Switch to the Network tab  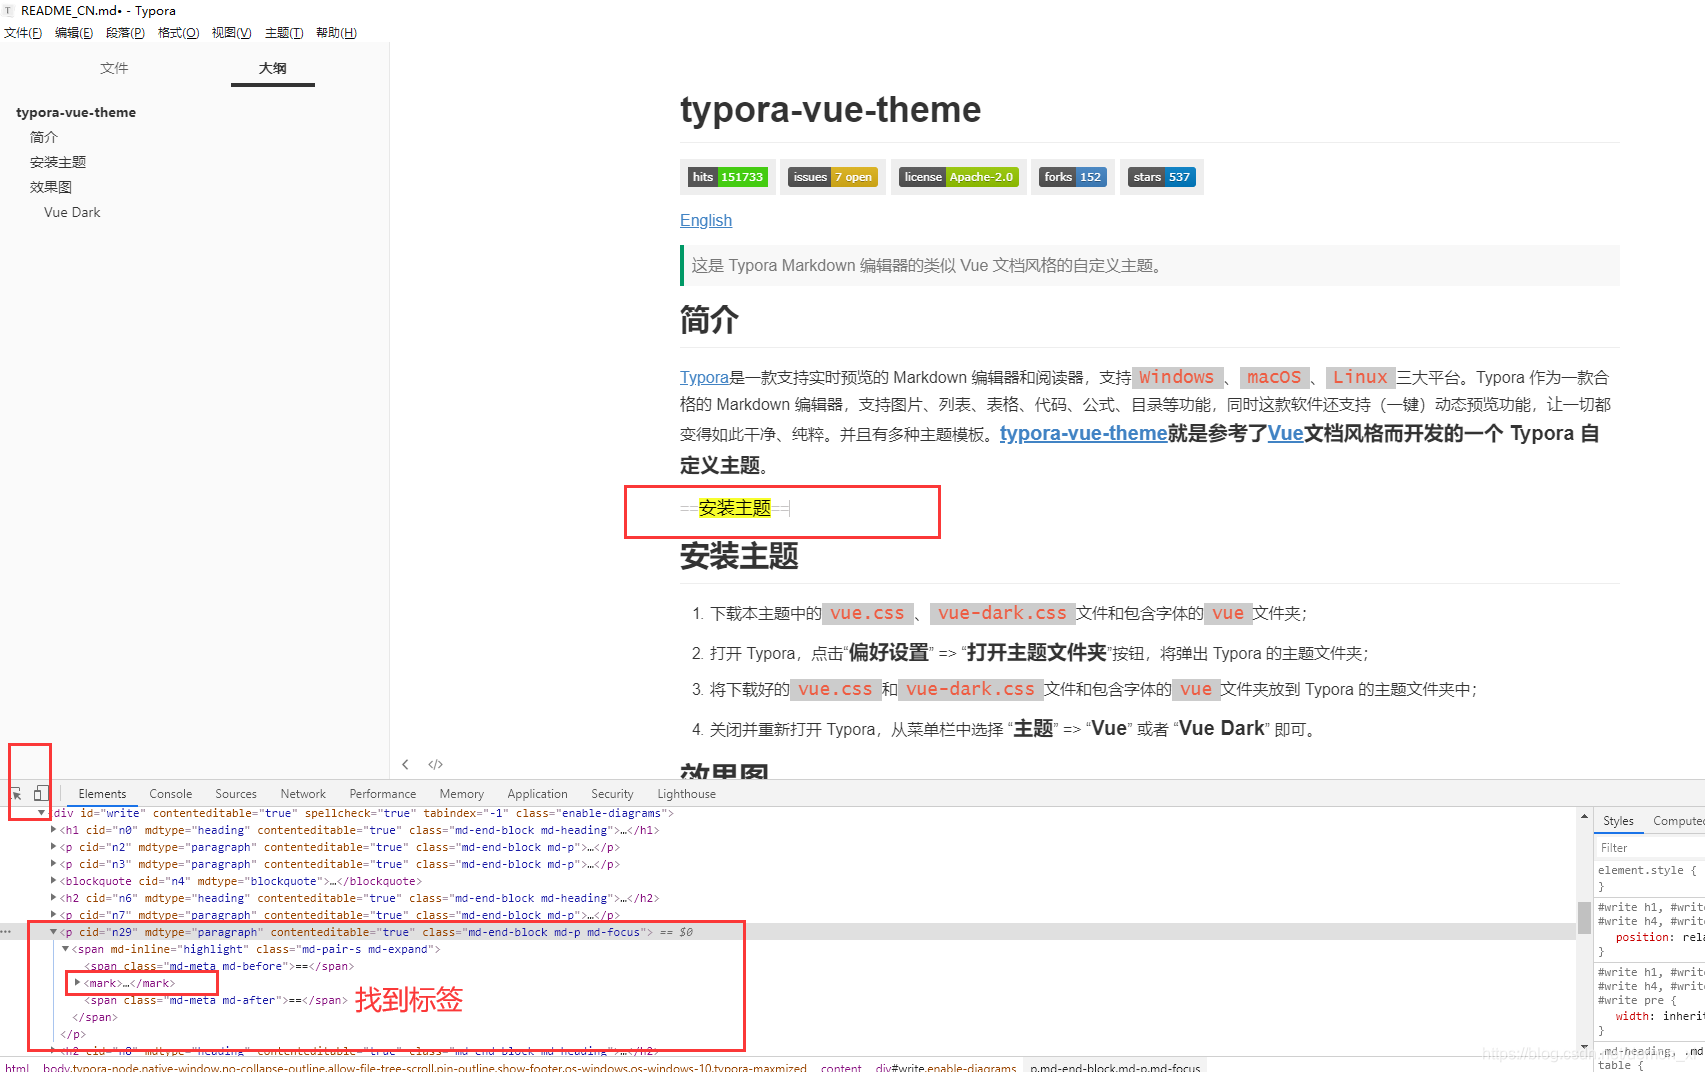click(x=302, y=793)
